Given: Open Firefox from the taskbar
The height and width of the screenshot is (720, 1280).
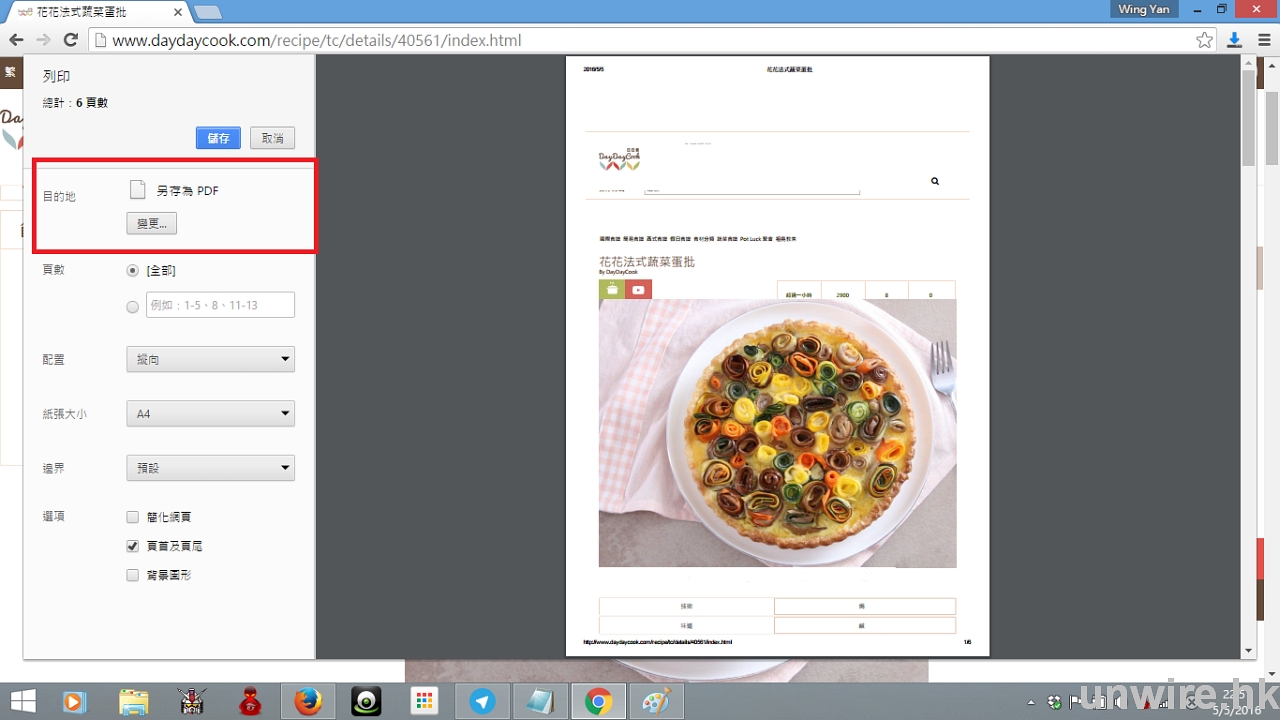Looking at the screenshot, I should [308, 702].
